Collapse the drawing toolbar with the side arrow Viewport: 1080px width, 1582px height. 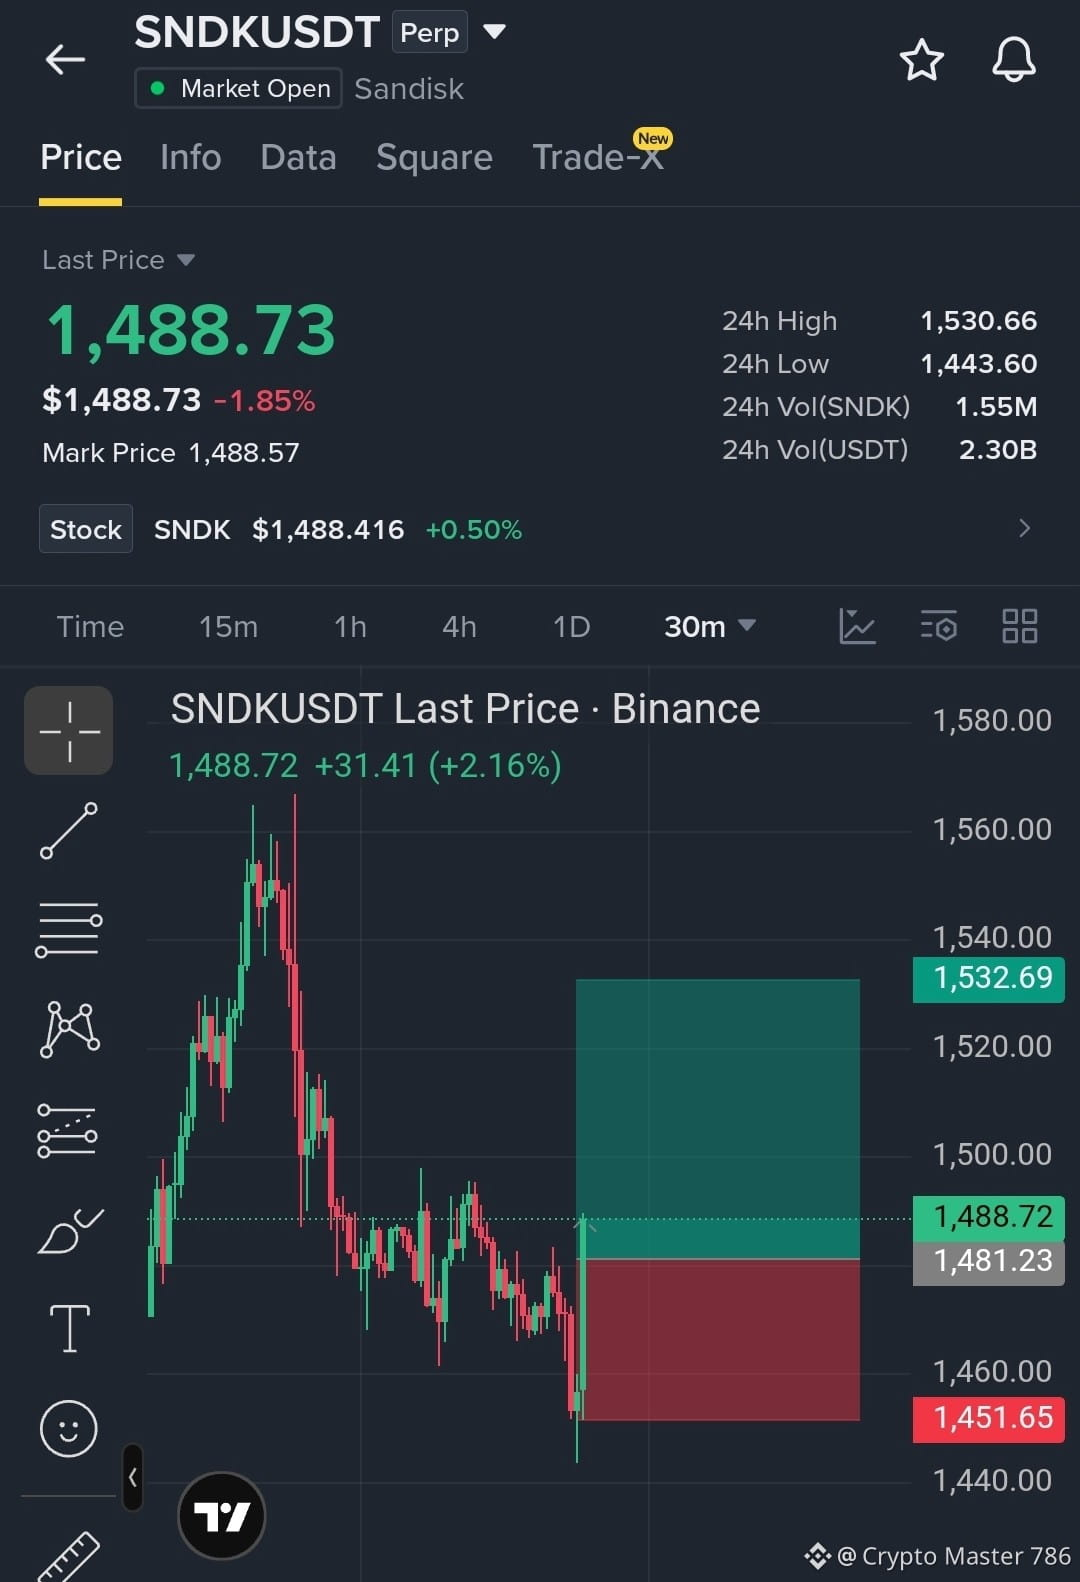(133, 1477)
